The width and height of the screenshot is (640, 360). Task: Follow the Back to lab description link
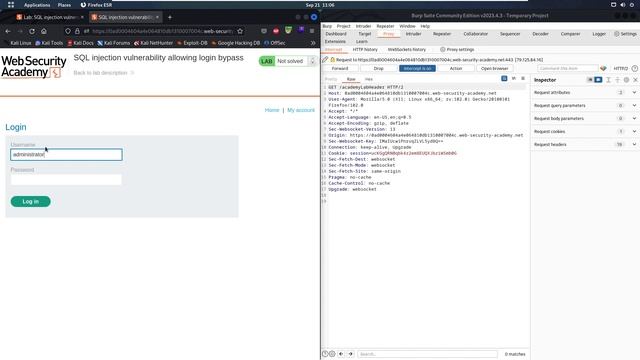[104, 73]
